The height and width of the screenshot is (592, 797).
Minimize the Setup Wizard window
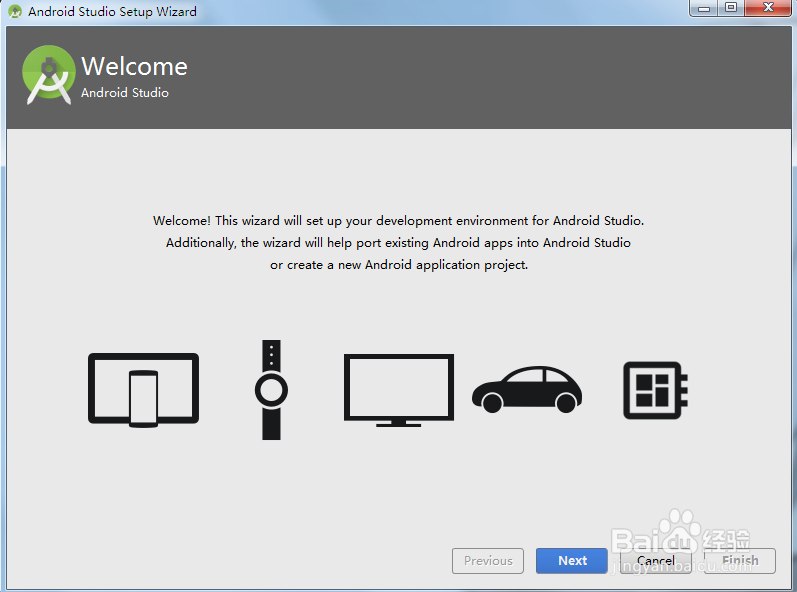click(705, 8)
